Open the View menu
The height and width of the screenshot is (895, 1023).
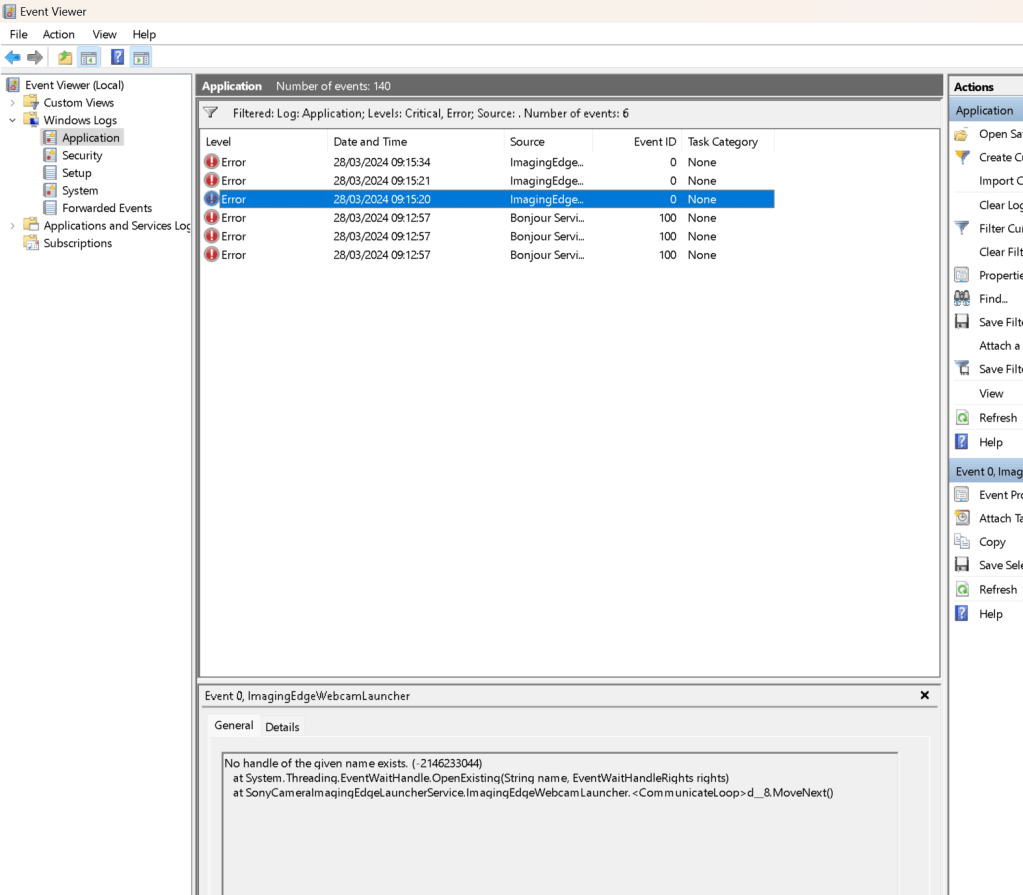(104, 35)
